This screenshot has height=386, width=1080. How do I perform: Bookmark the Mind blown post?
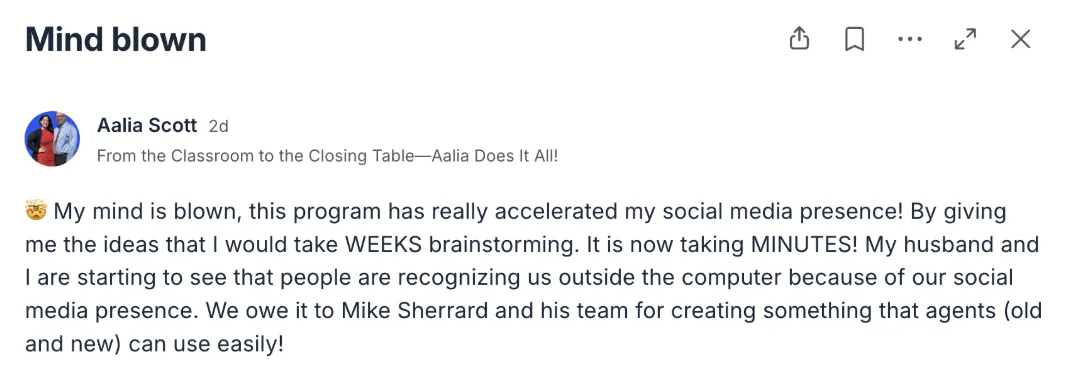(x=855, y=39)
